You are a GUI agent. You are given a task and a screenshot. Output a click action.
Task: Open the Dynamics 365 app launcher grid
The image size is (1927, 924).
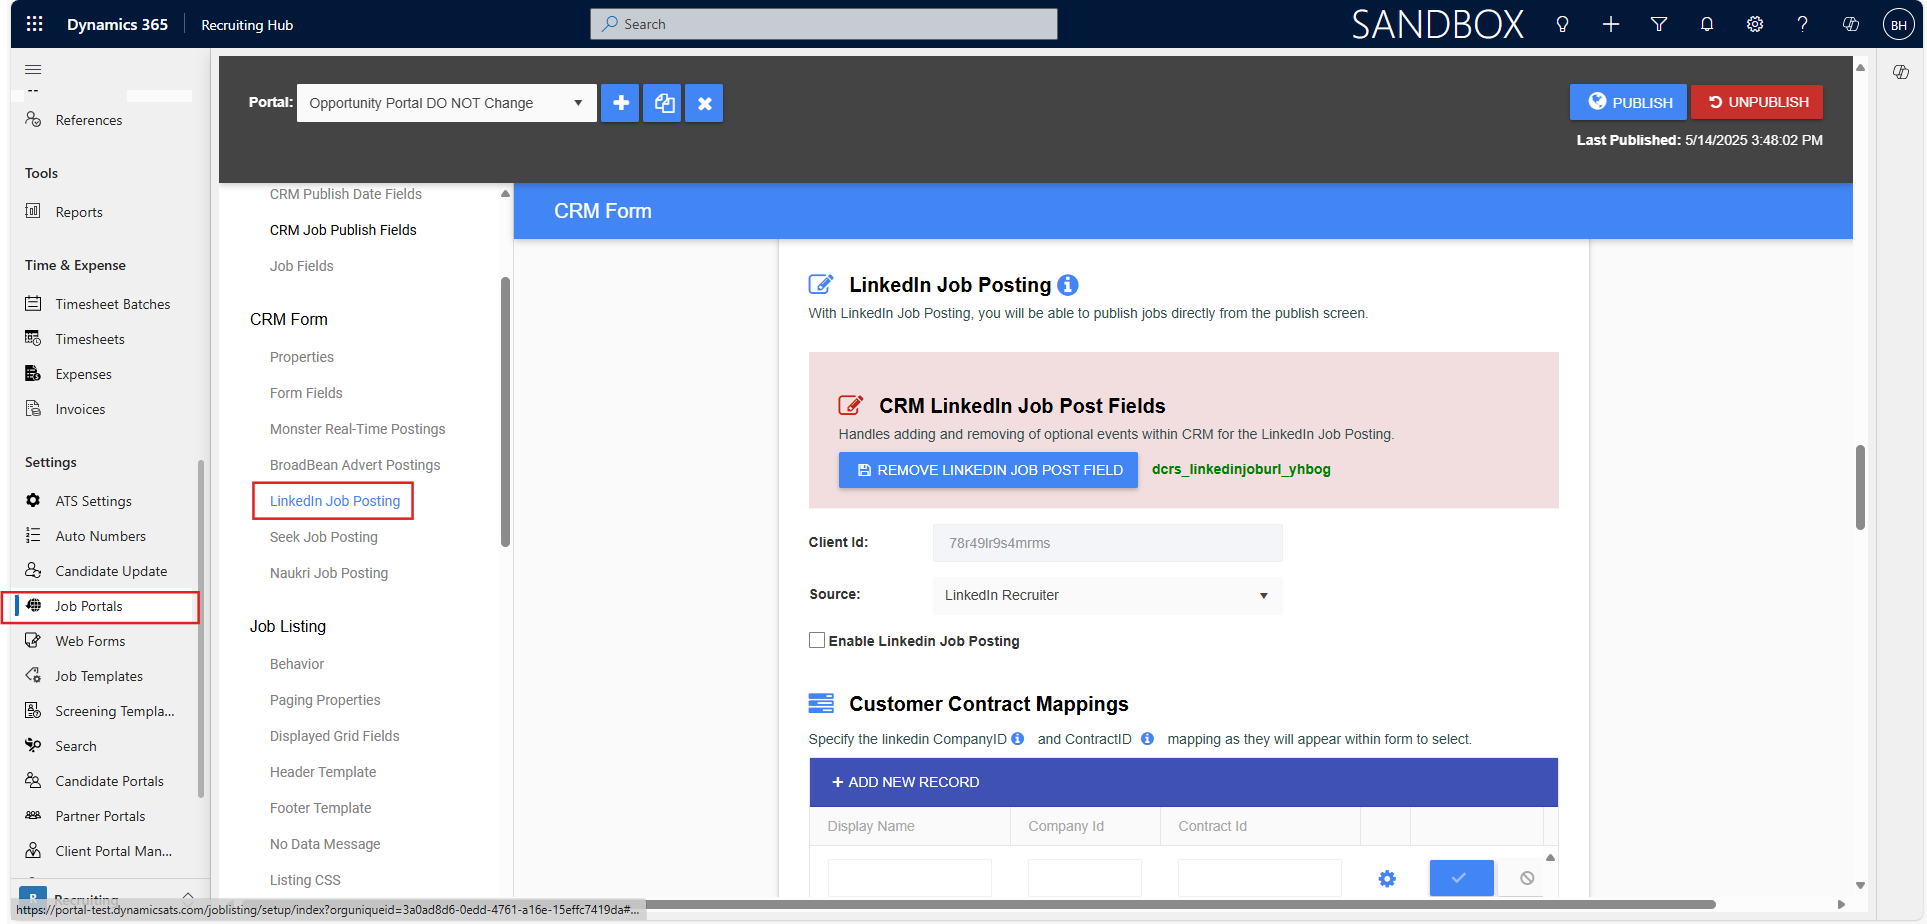click(34, 24)
